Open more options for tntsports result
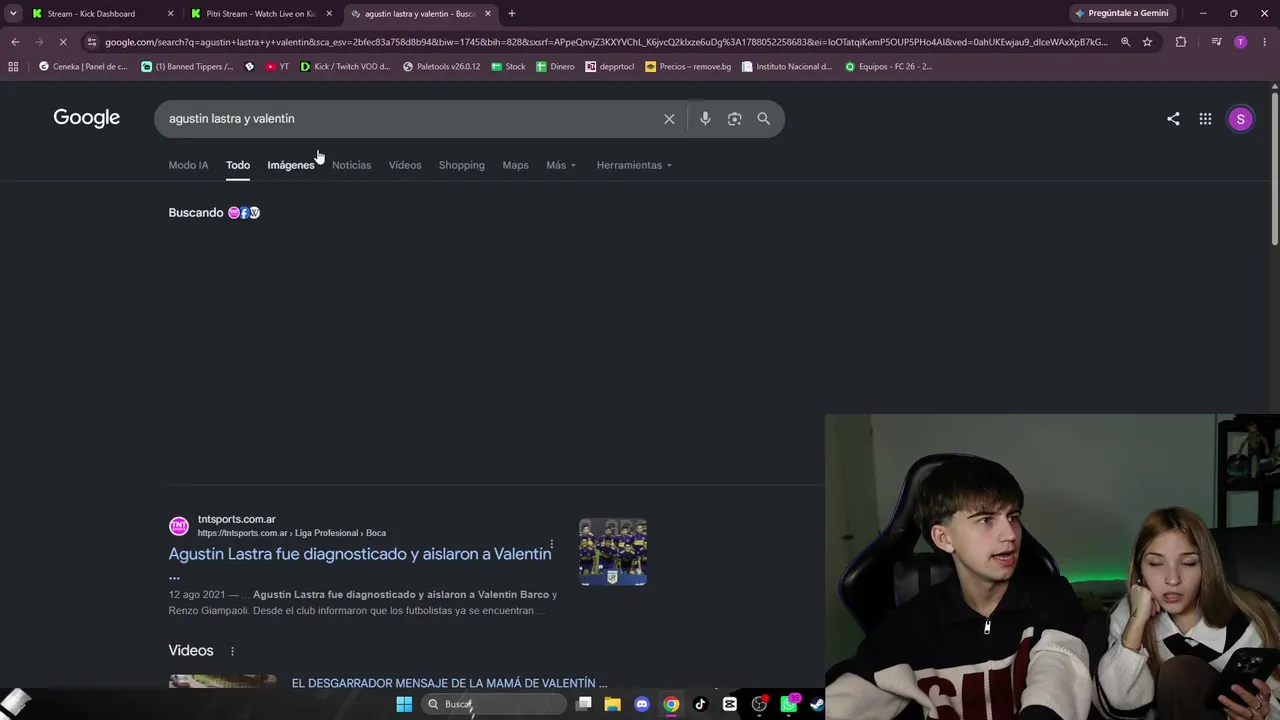This screenshot has width=1280, height=720. (x=551, y=545)
